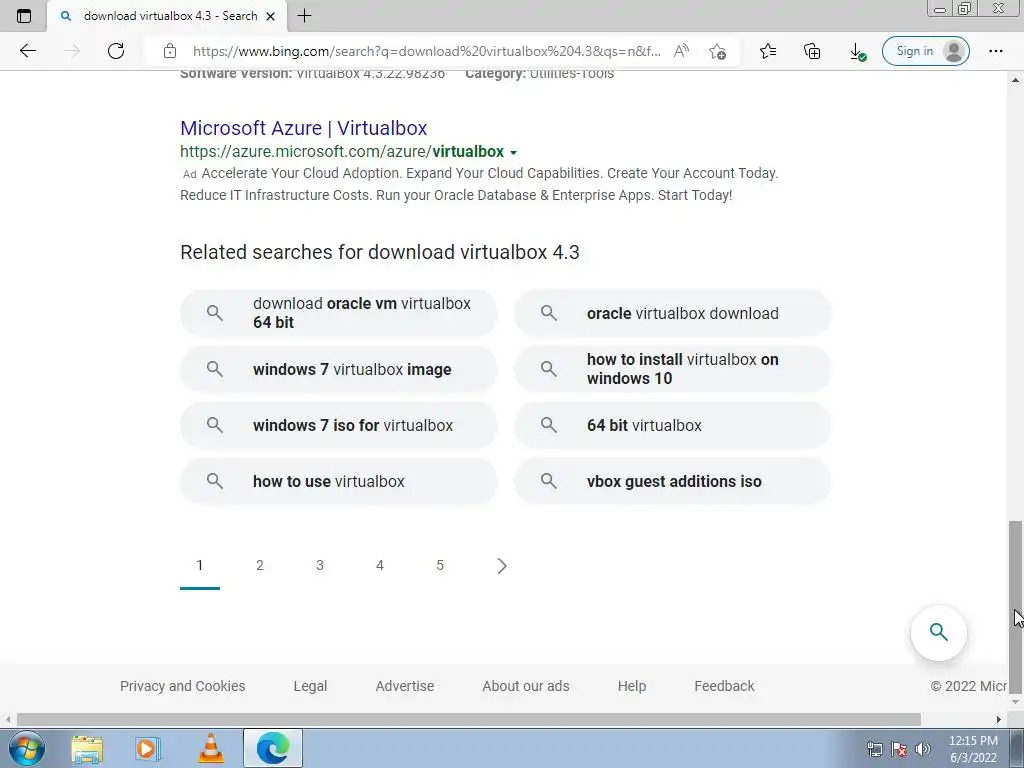Search vbox guest additions iso
The height and width of the screenshot is (768, 1024).
(673, 481)
